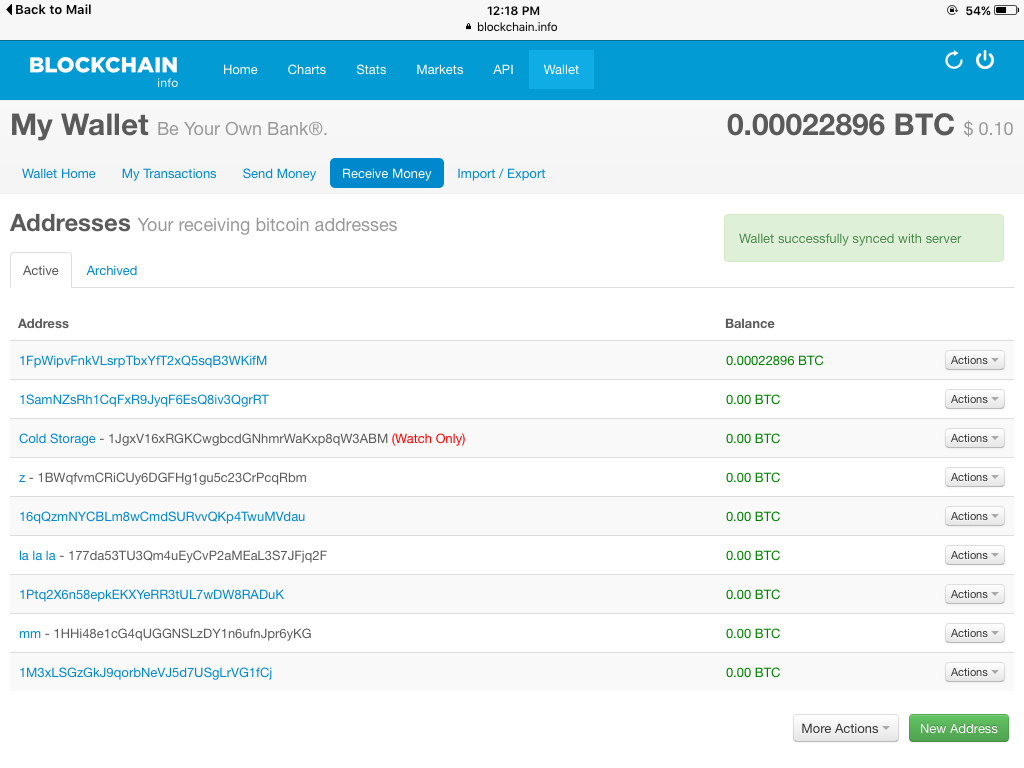
Task: Click the green 0.00022896 BTC row balance
Action: tap(775, 360)
